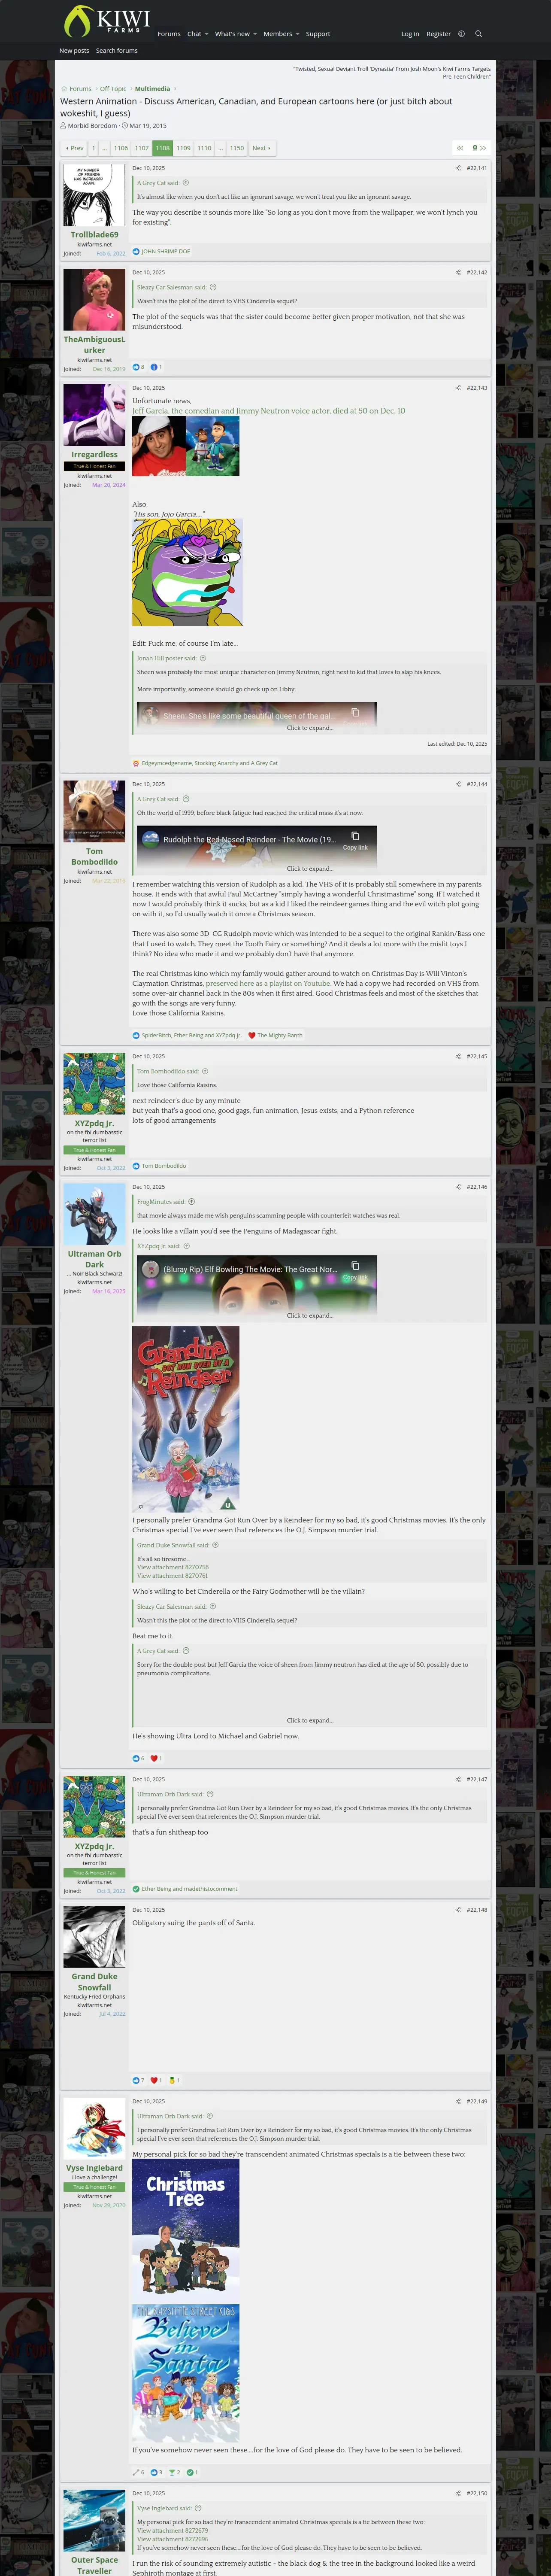Open the search magnifier icon
The height and width of the screenshot is (2576, 551).
(x=478, y=34)
